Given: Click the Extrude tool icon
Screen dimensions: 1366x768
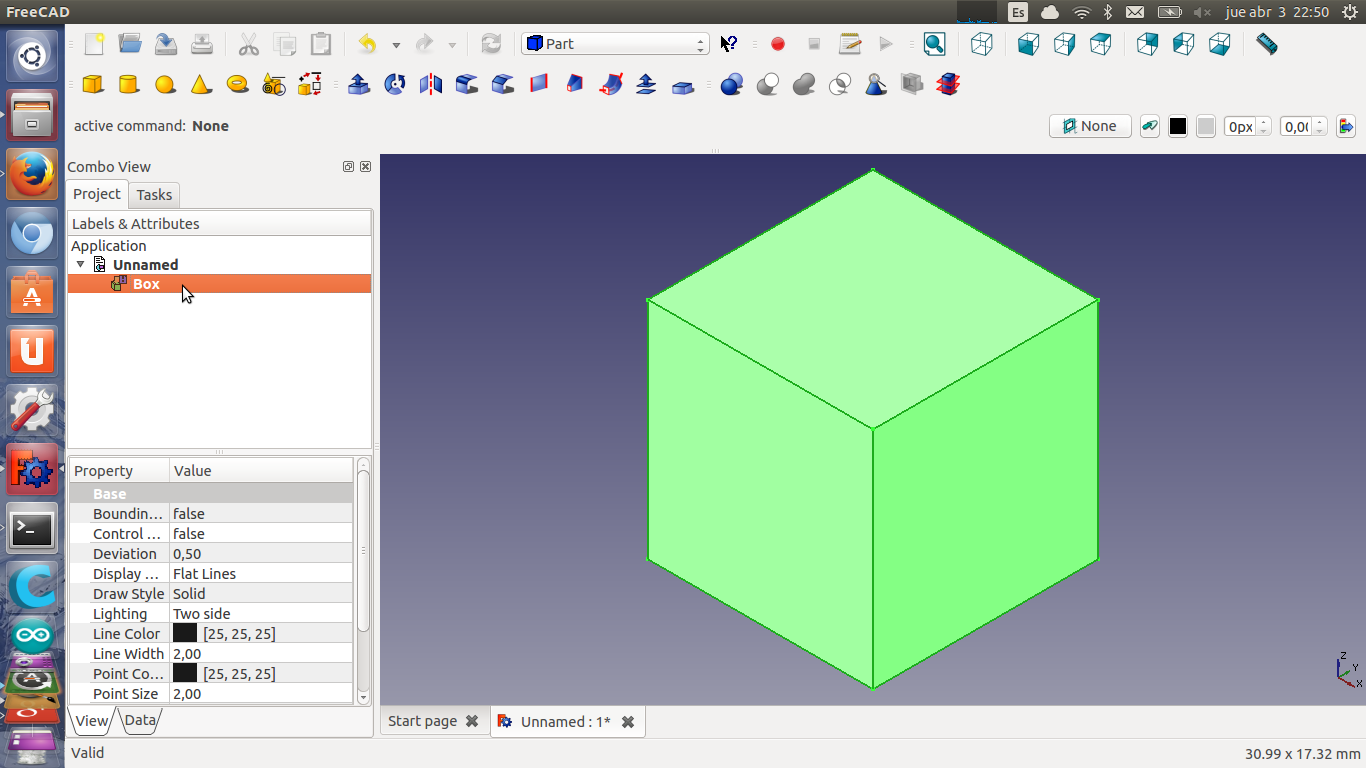Looking at the screenshot, I should 359,85.
